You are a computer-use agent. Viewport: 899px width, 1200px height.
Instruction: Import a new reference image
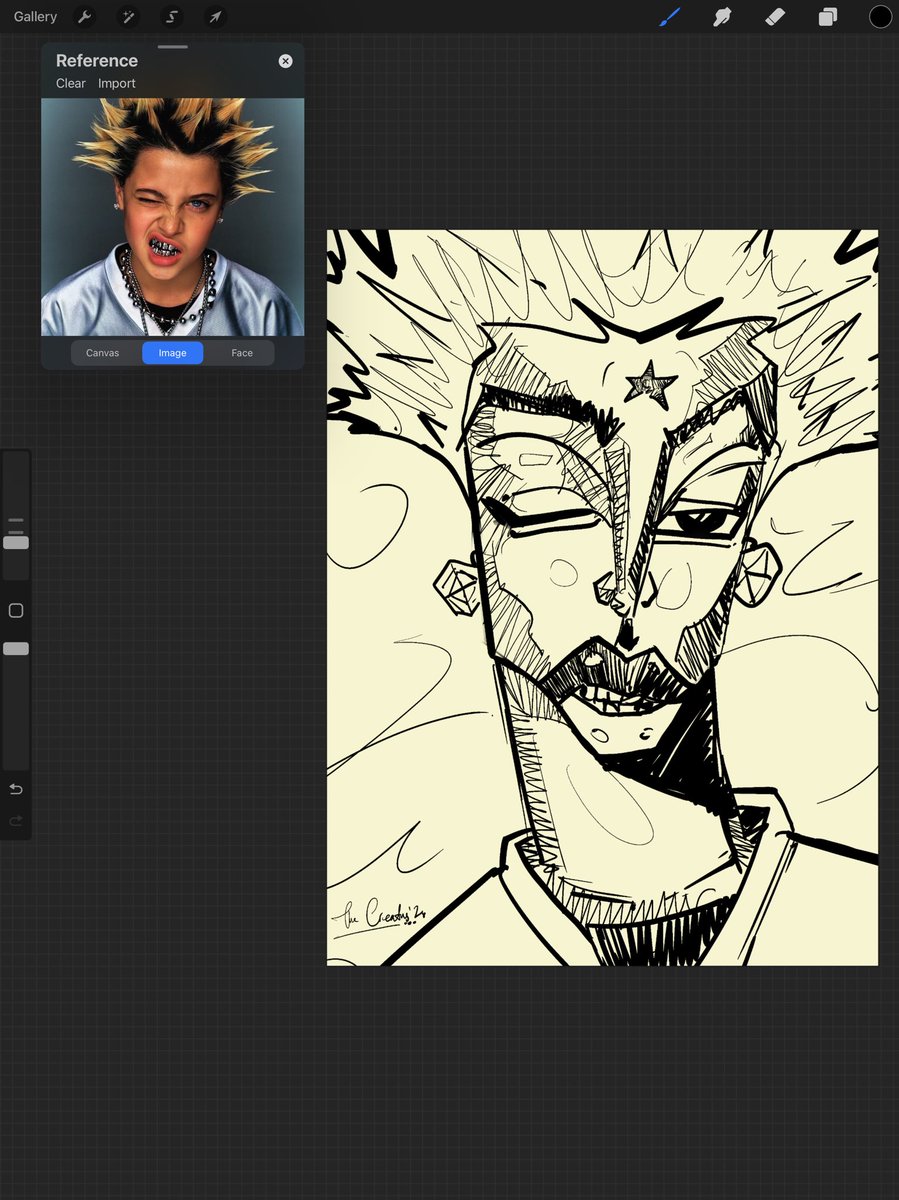[117, 84]
